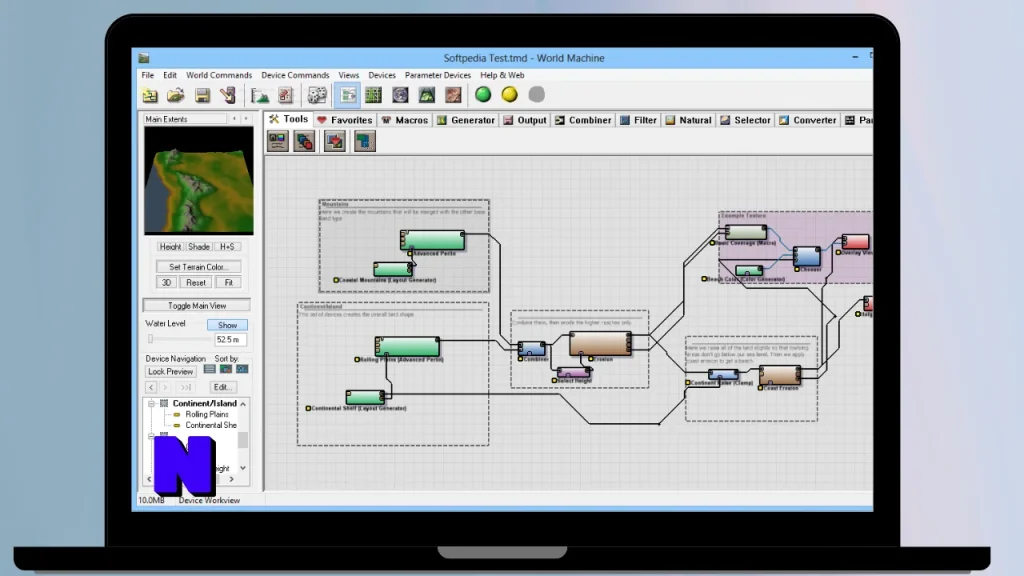The height and width of the screenshot is (576, 1024).
Task: Select the brown Erosion node
Action: [600, 344]
